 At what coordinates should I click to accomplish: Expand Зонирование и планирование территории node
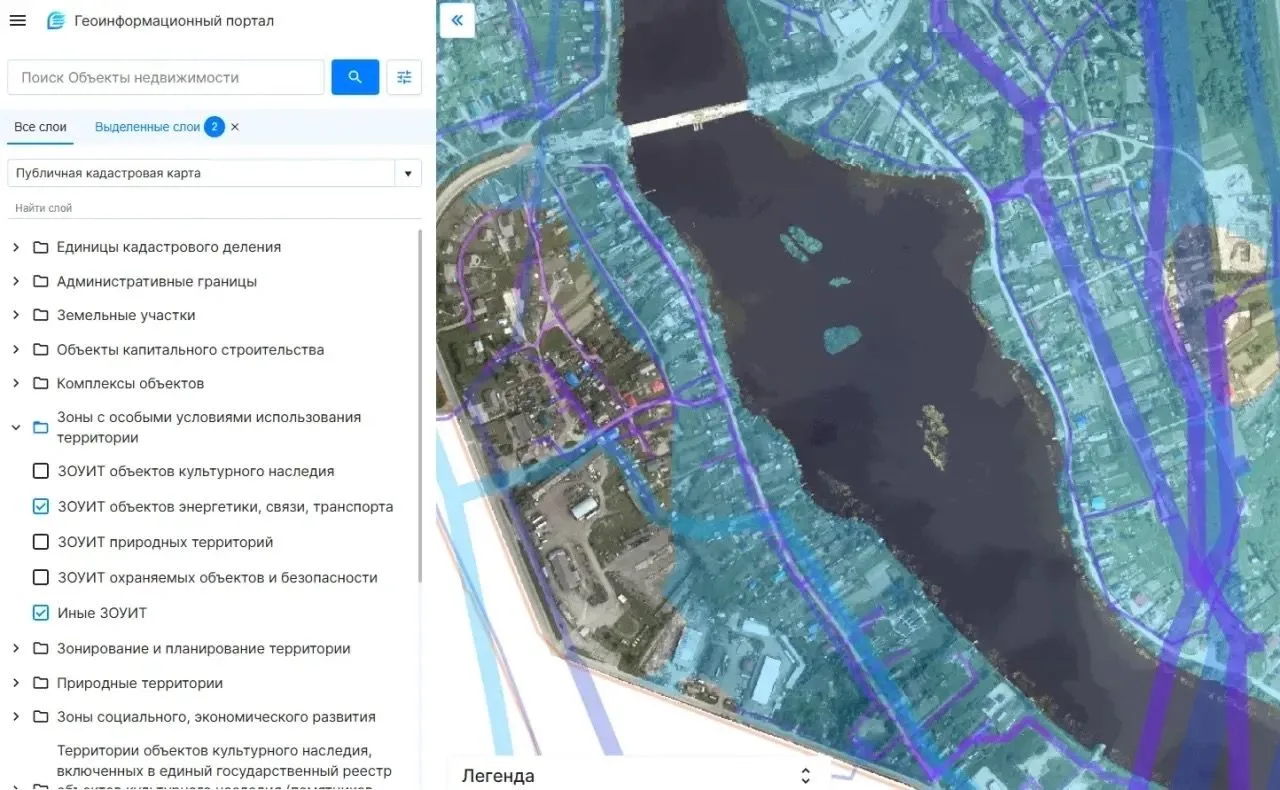pyautogui.click(x=16, y=648)
